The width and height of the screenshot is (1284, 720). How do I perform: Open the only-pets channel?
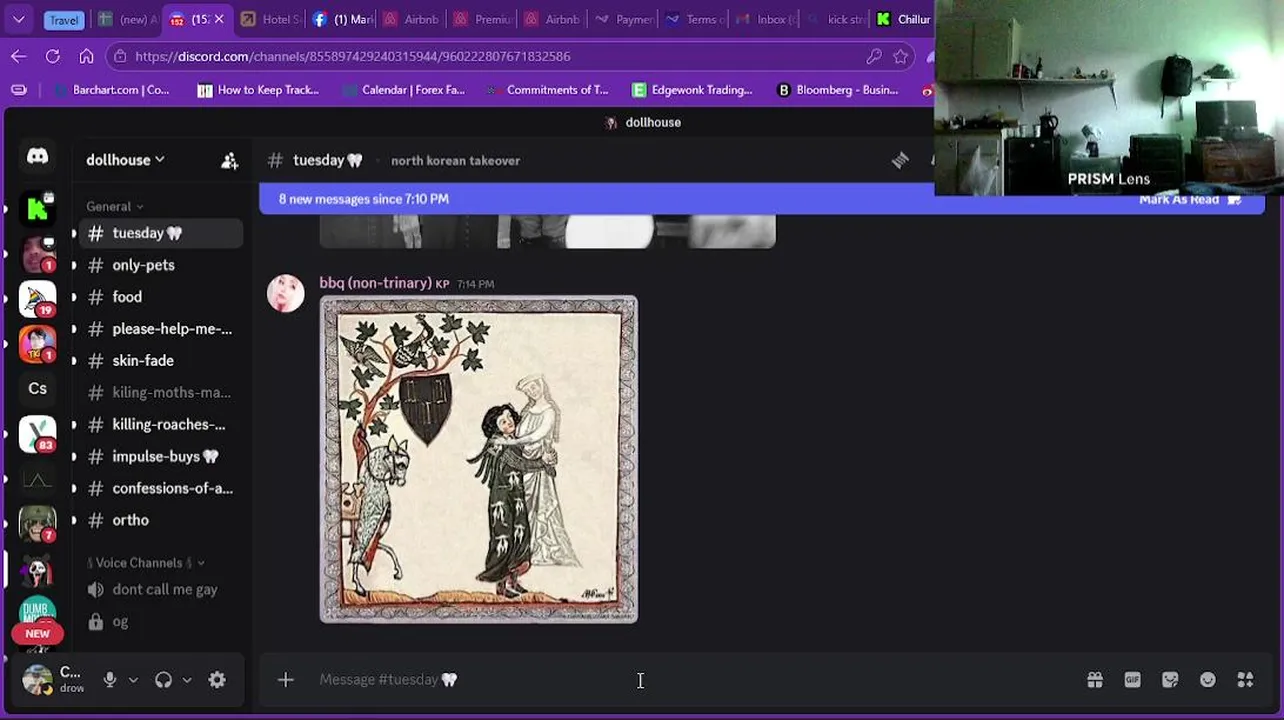click(x=157, y=265)
